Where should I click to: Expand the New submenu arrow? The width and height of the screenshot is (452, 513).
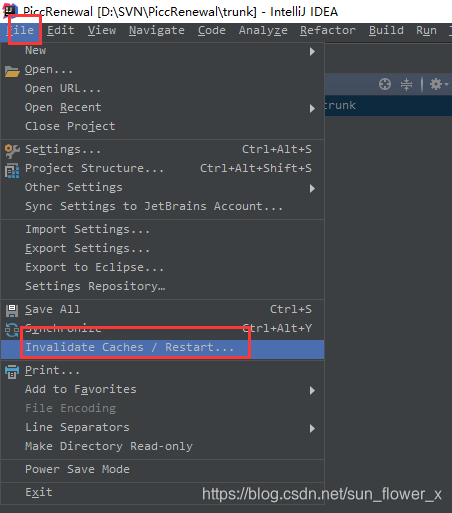point(312,51)
